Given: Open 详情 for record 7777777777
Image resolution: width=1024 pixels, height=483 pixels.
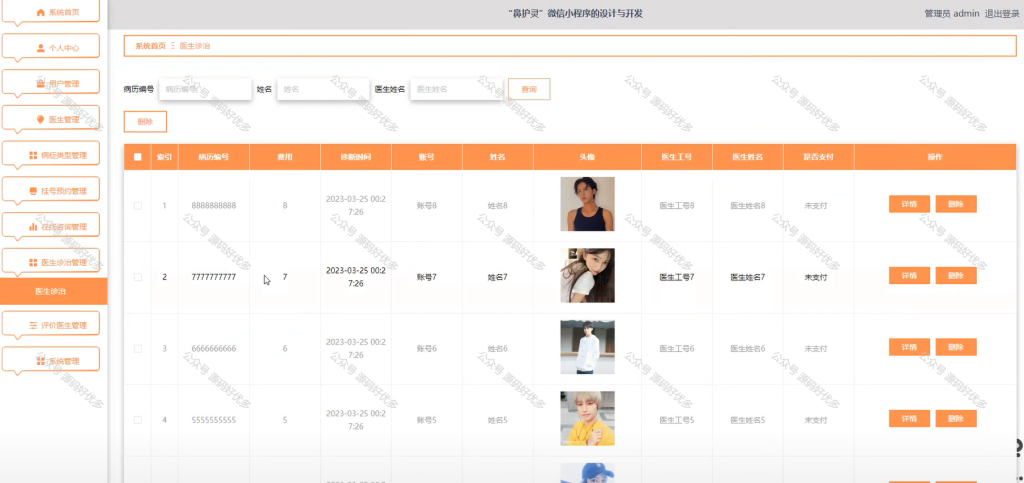Looking at the screenshot, I should [909, 275].
